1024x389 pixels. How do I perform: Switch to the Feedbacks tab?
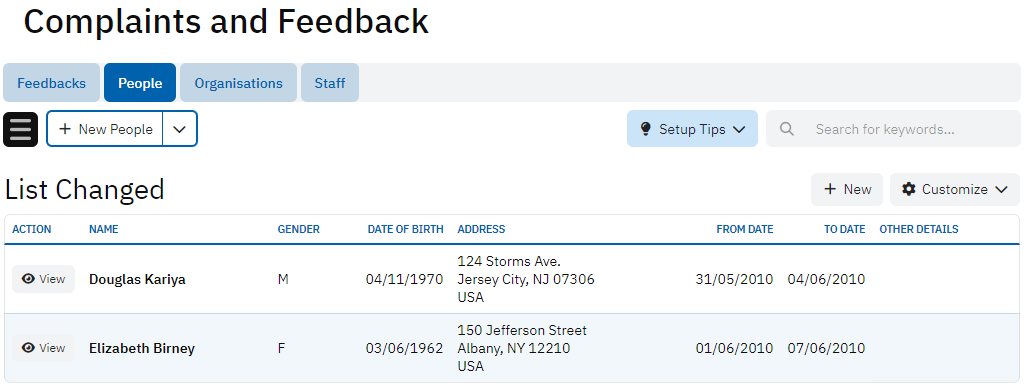pyautogui.click(x=52, y=83)
